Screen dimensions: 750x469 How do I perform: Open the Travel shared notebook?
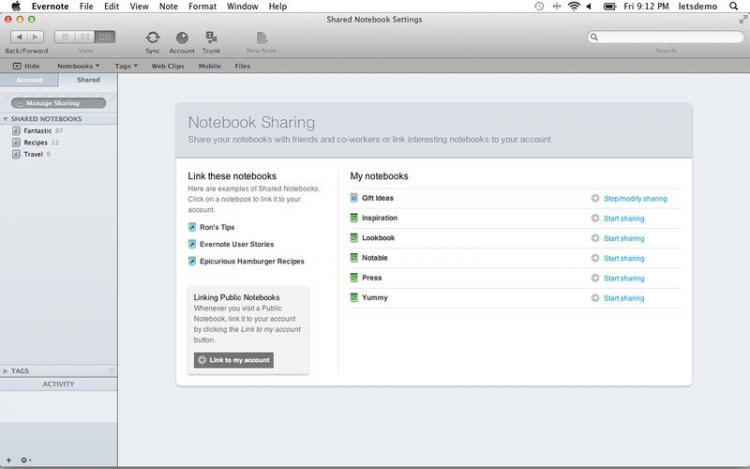point(32,154)
